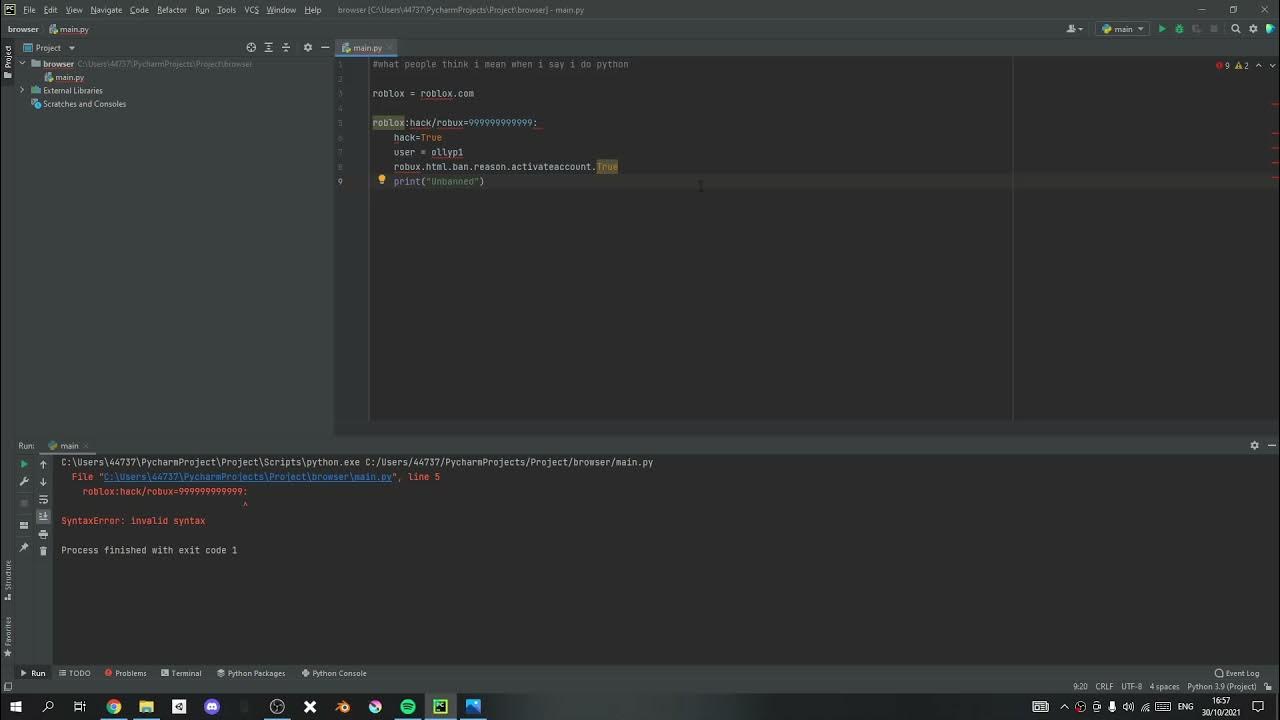Go to the previous highlighted error arrow
The height and width of the screenshot is (720, 1280).
(1258, 65)
